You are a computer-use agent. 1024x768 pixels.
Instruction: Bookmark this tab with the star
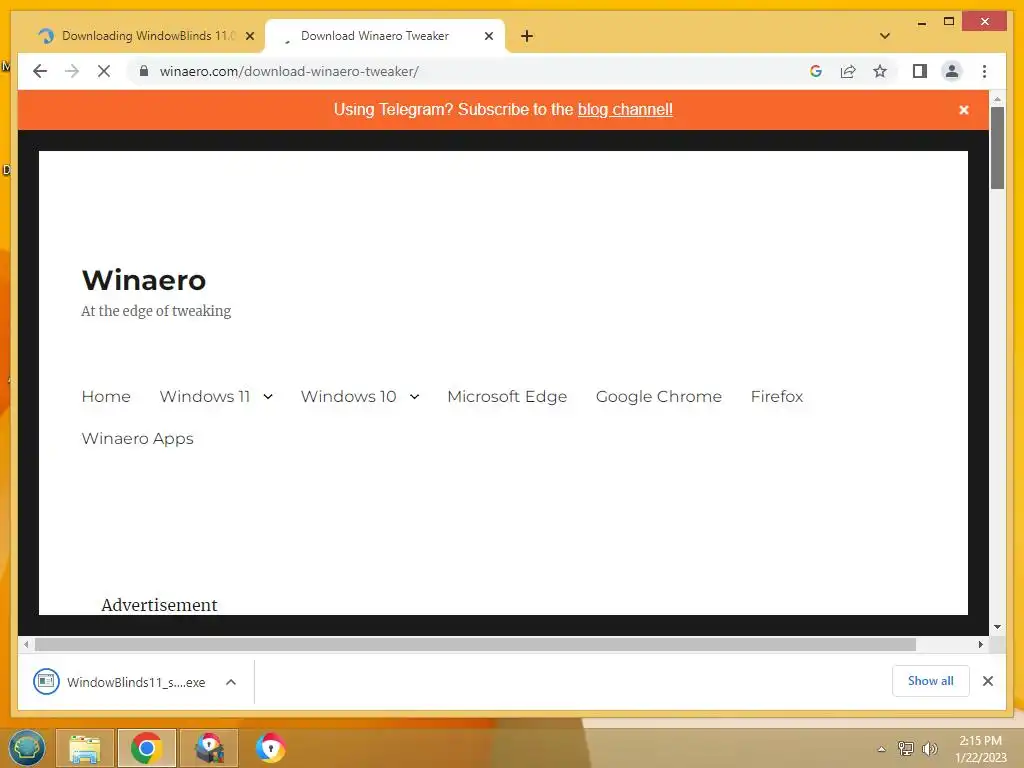pyautogui.click(x=880, y=71)
